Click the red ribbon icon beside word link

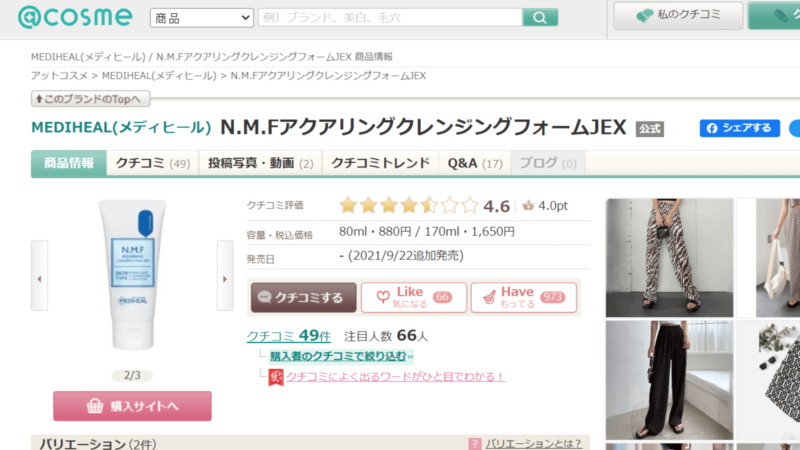point(276,378)
